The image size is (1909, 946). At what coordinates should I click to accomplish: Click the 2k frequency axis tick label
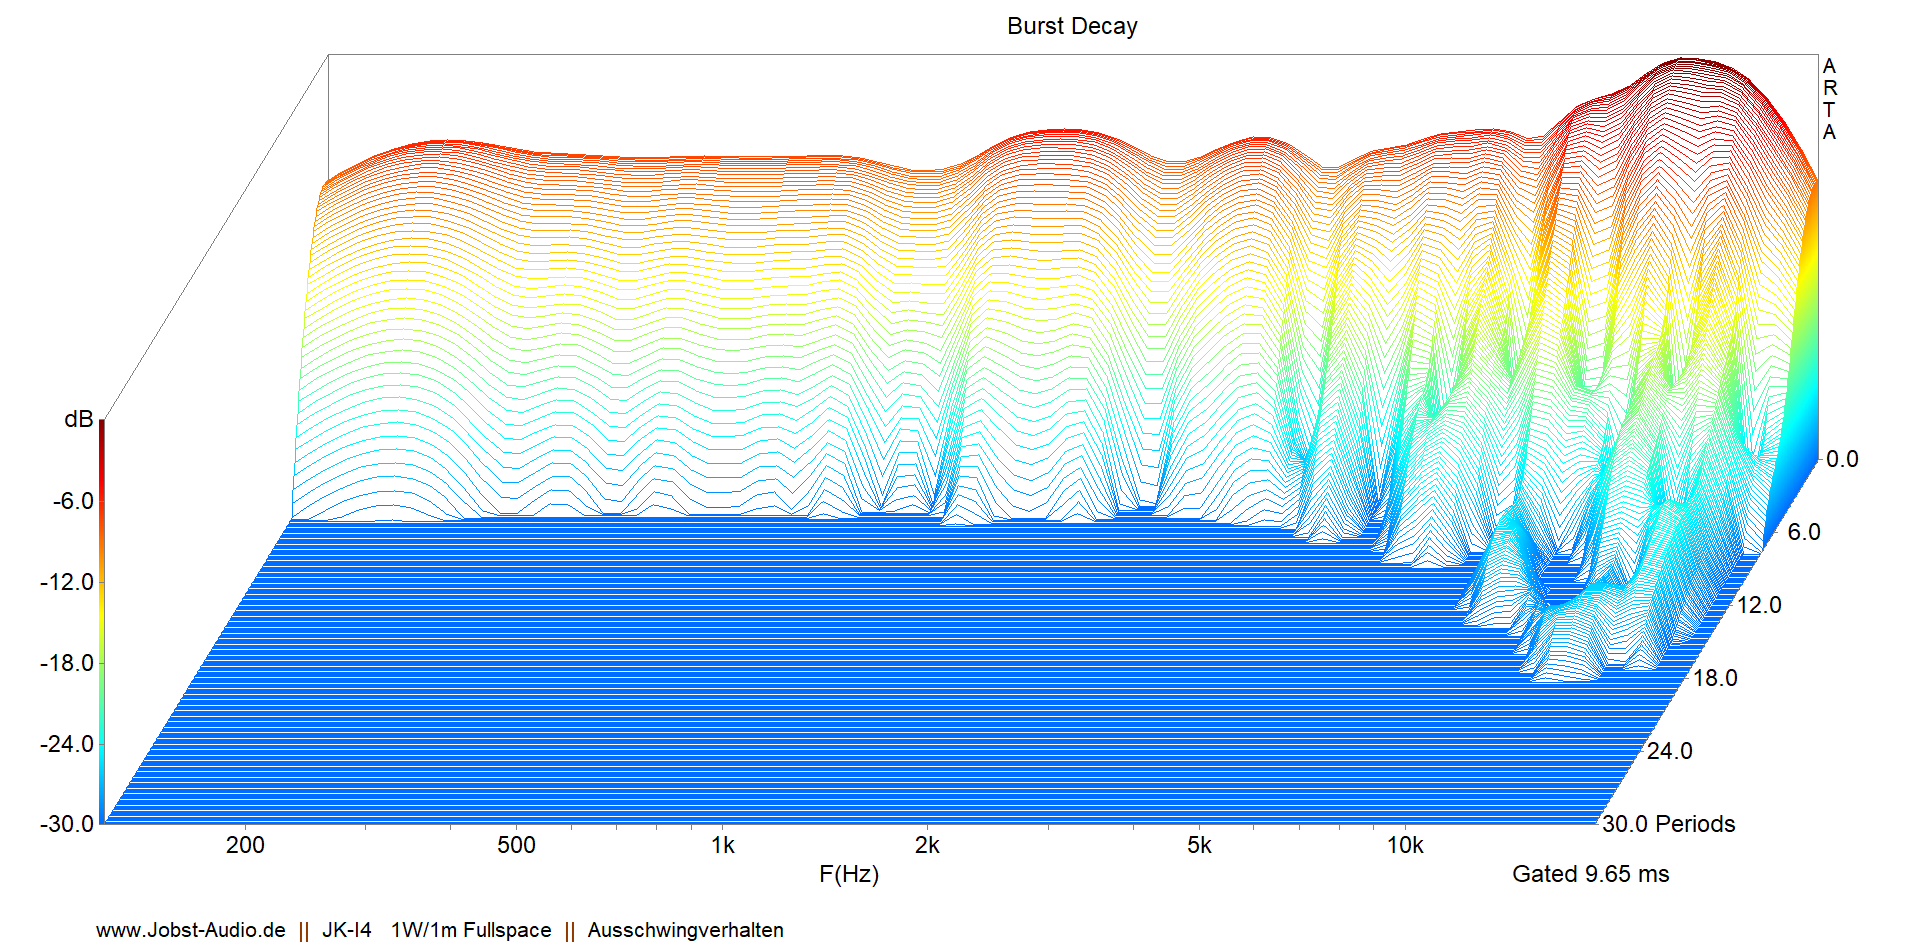click(927, 845)
